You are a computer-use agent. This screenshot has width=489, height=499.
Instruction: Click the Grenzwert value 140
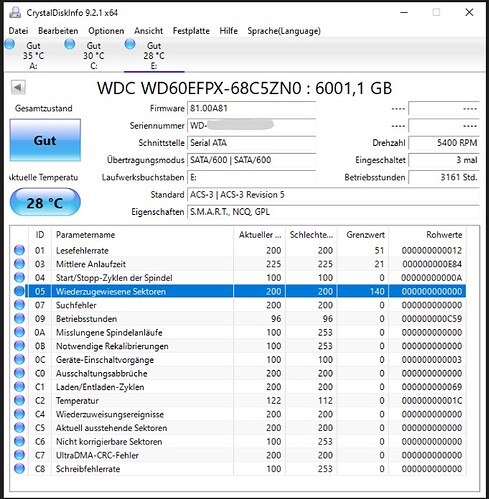click(377, 291)
